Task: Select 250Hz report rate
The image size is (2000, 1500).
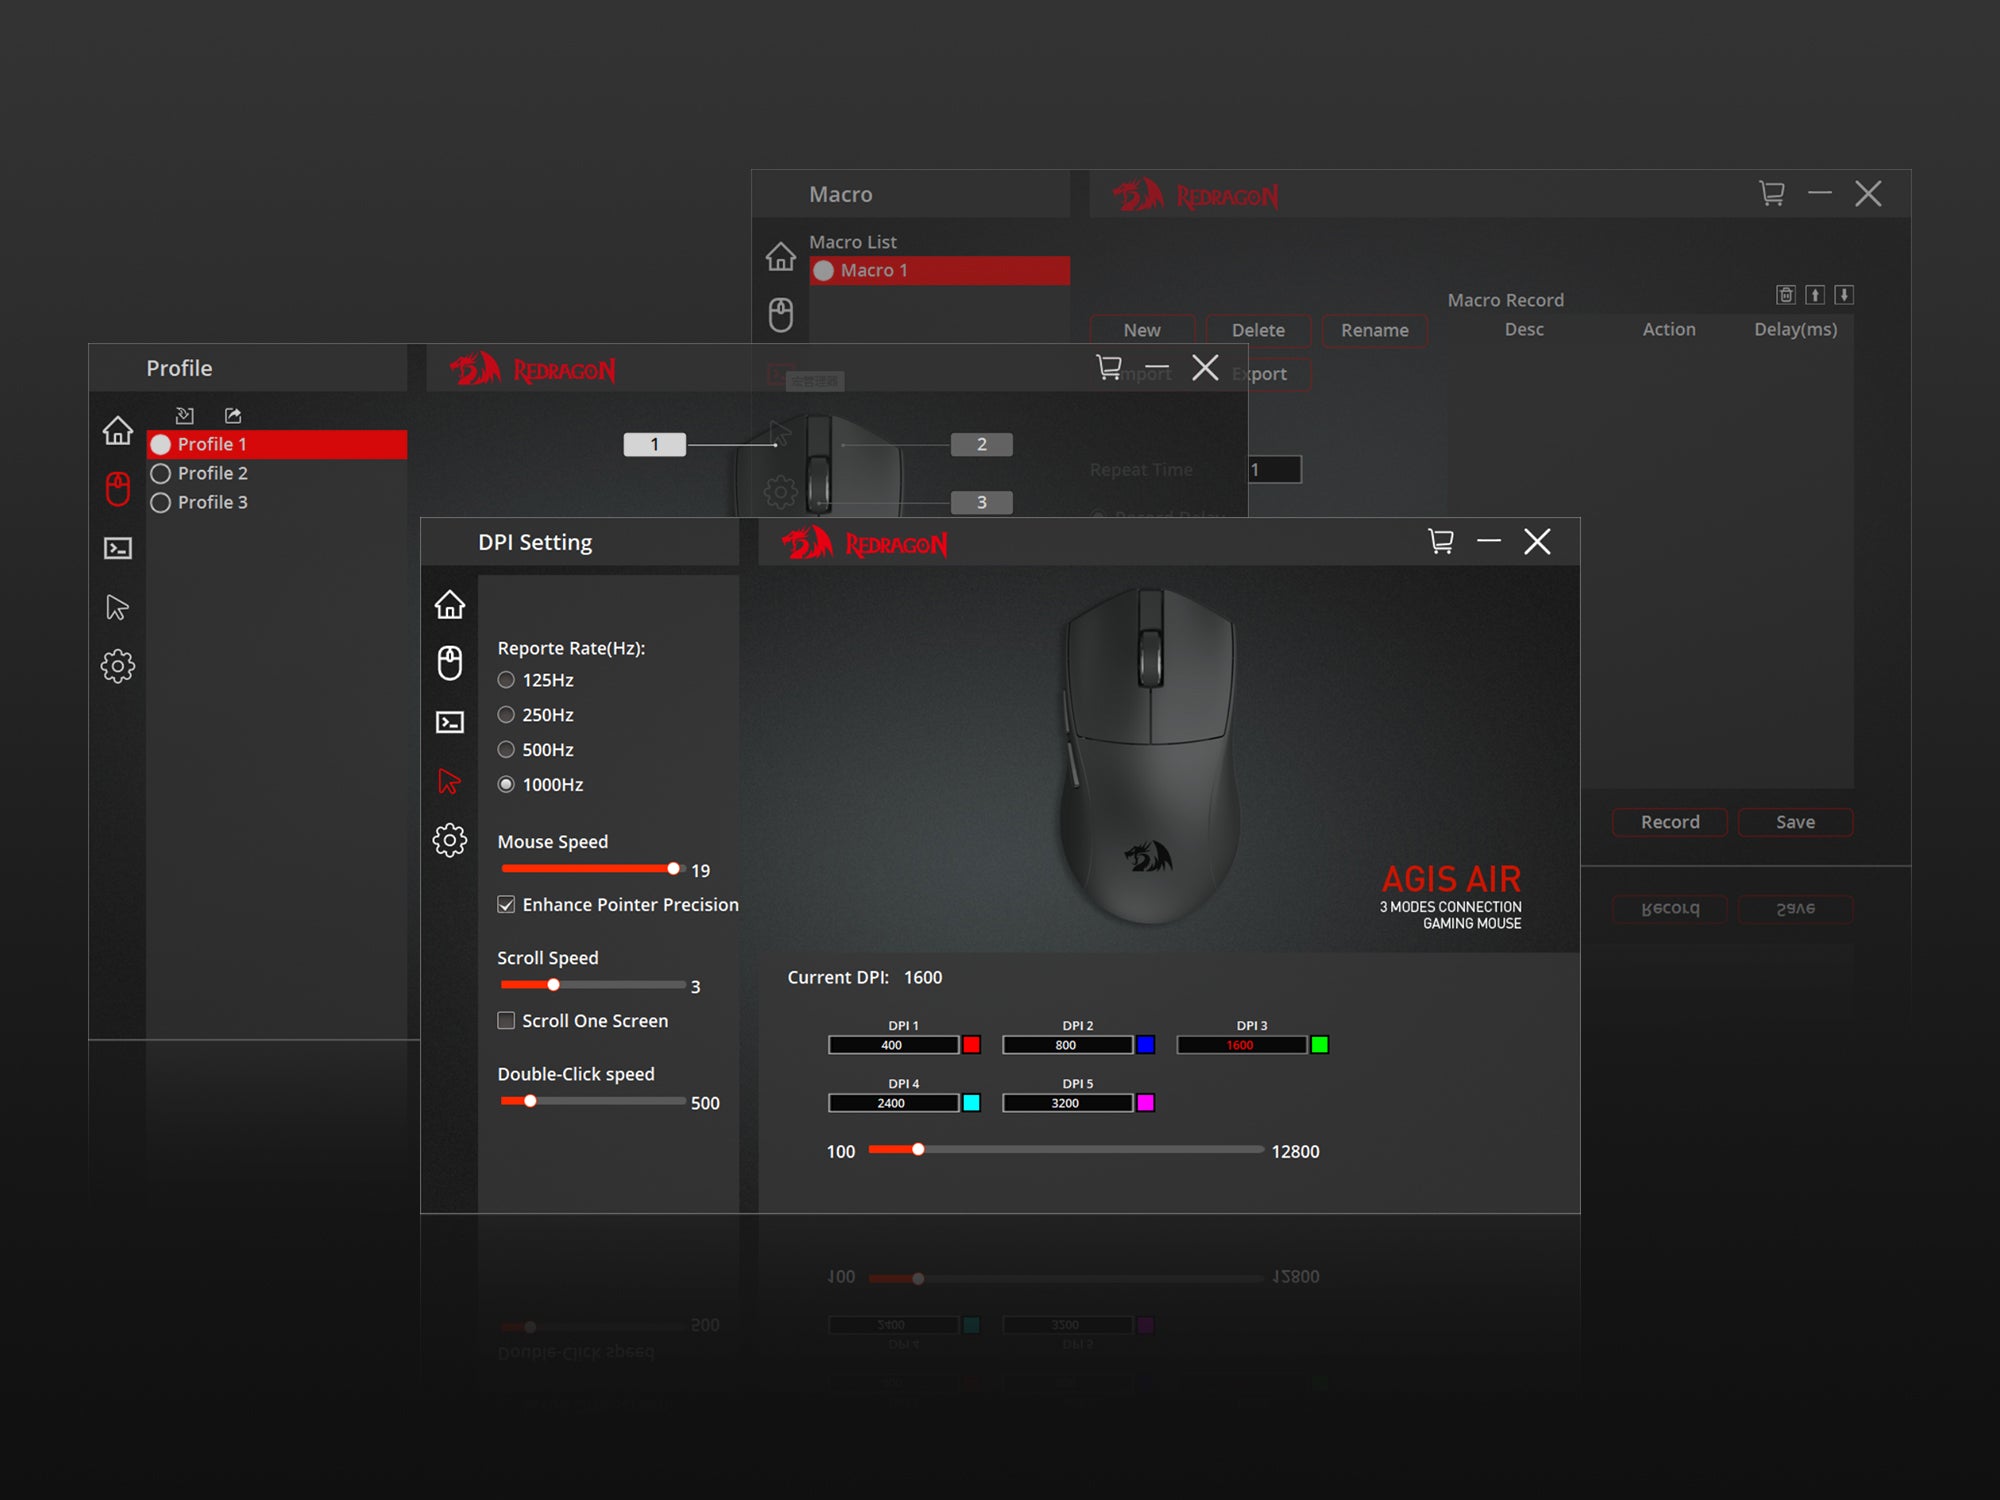Action: 506,715
